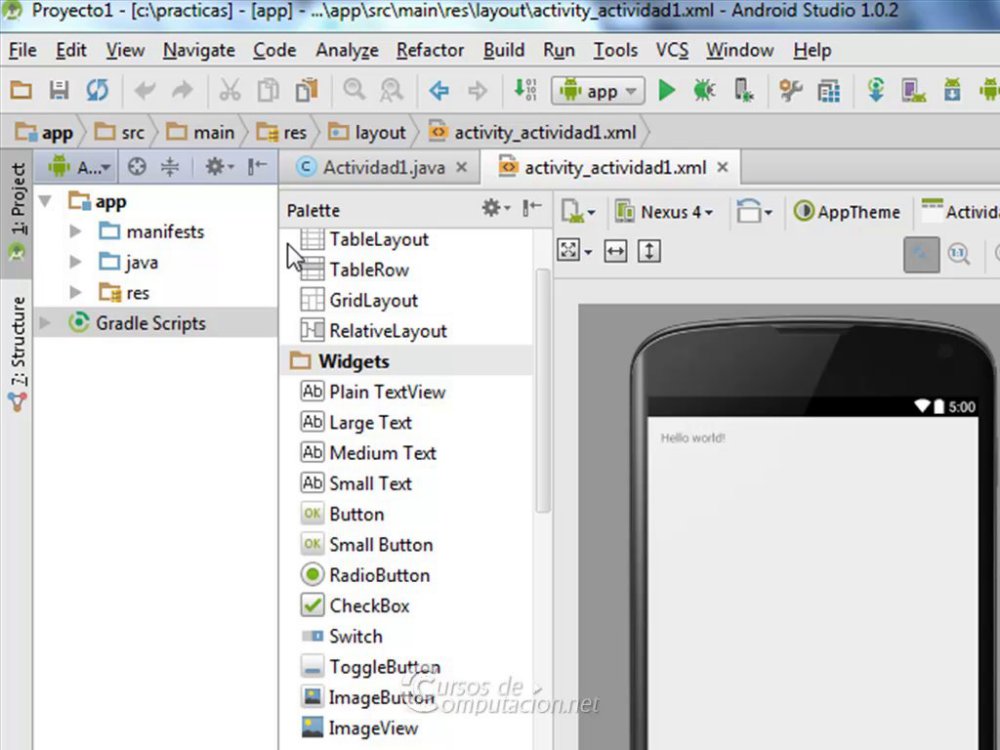Collapse all icon in Project panel header
The image size is (1000, 750).
click(170, 167)
